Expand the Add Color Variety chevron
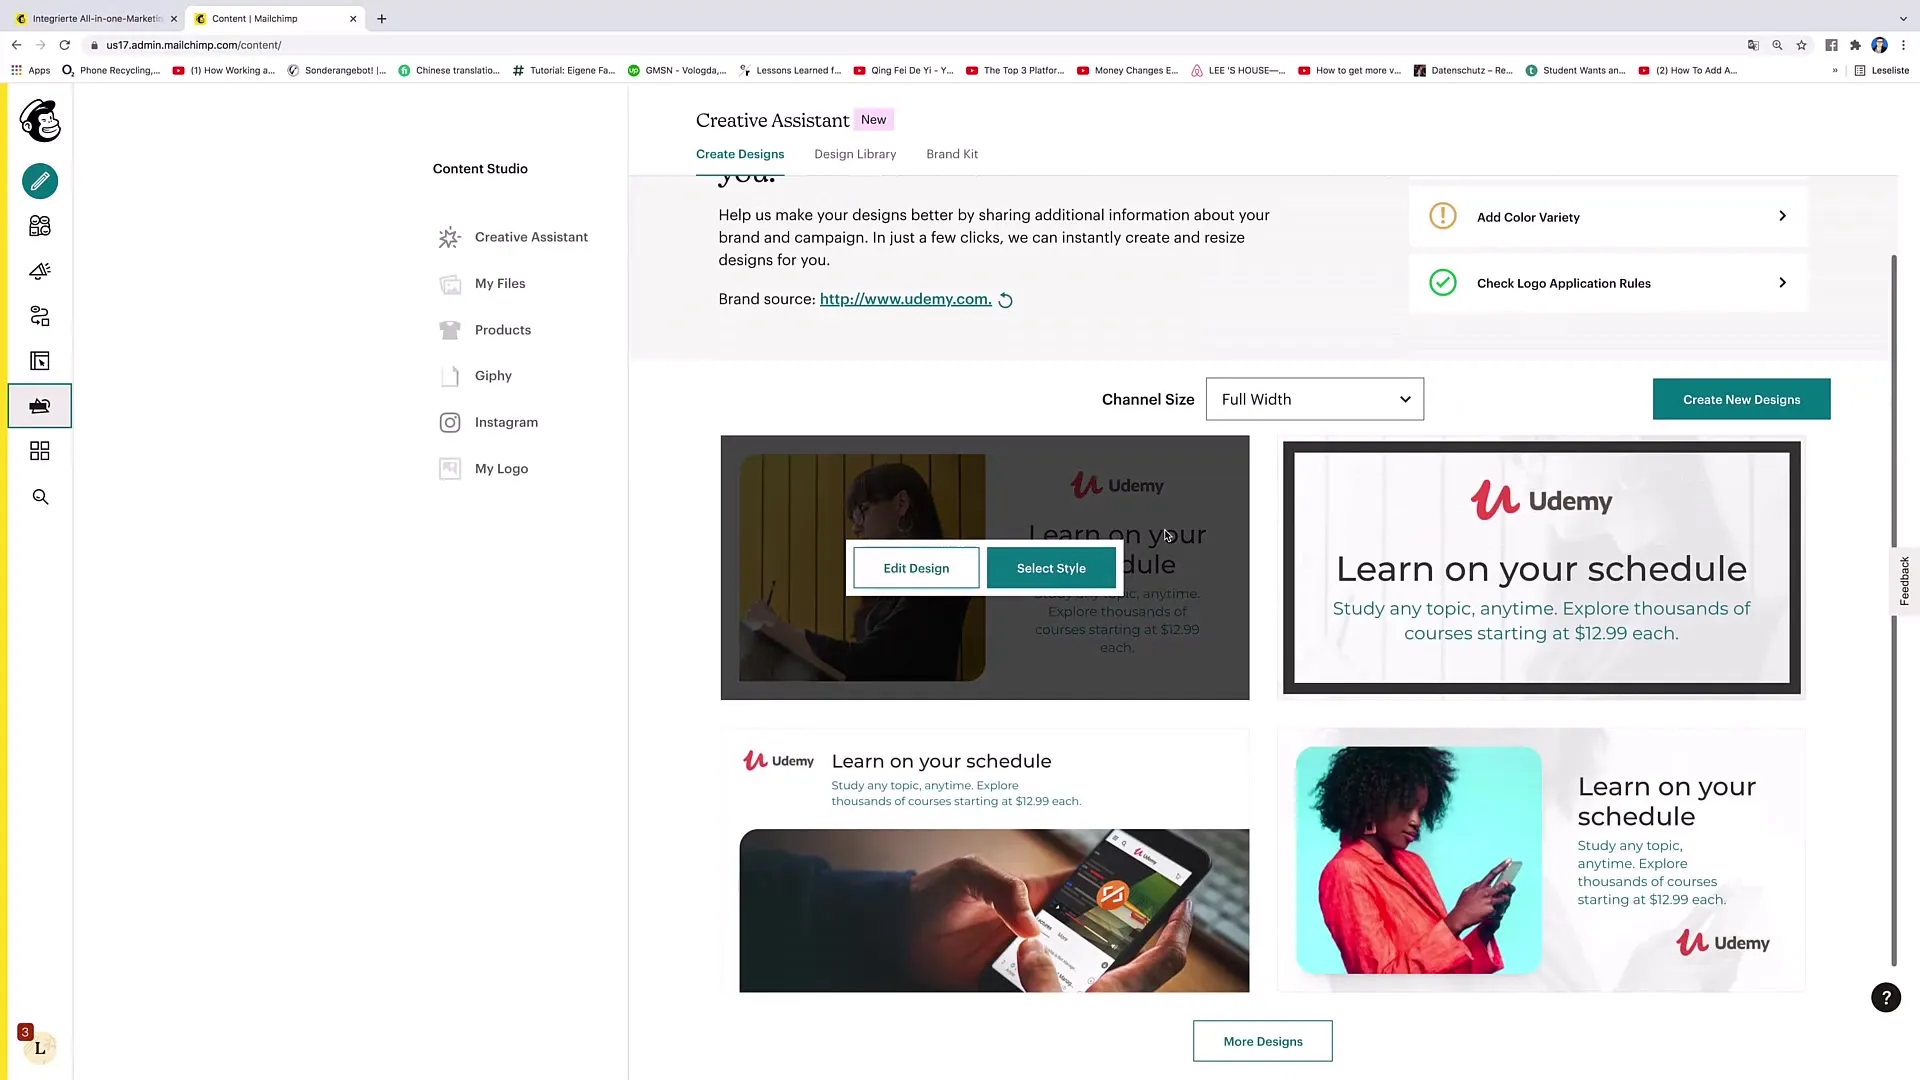Viewport: 1920px width, 1080px height. (1782, 216)
